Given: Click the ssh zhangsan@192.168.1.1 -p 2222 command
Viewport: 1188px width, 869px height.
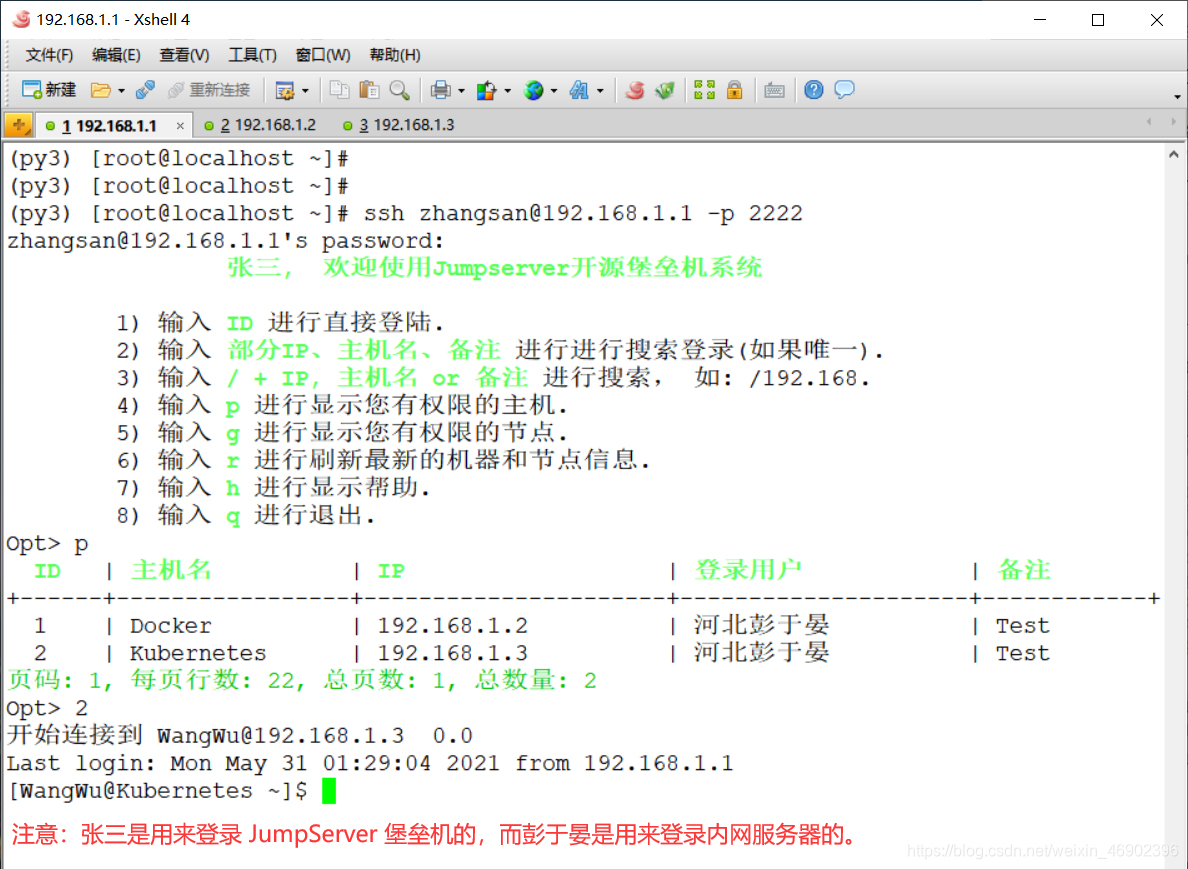Looking at the screenshot, I should pos(583,214).
